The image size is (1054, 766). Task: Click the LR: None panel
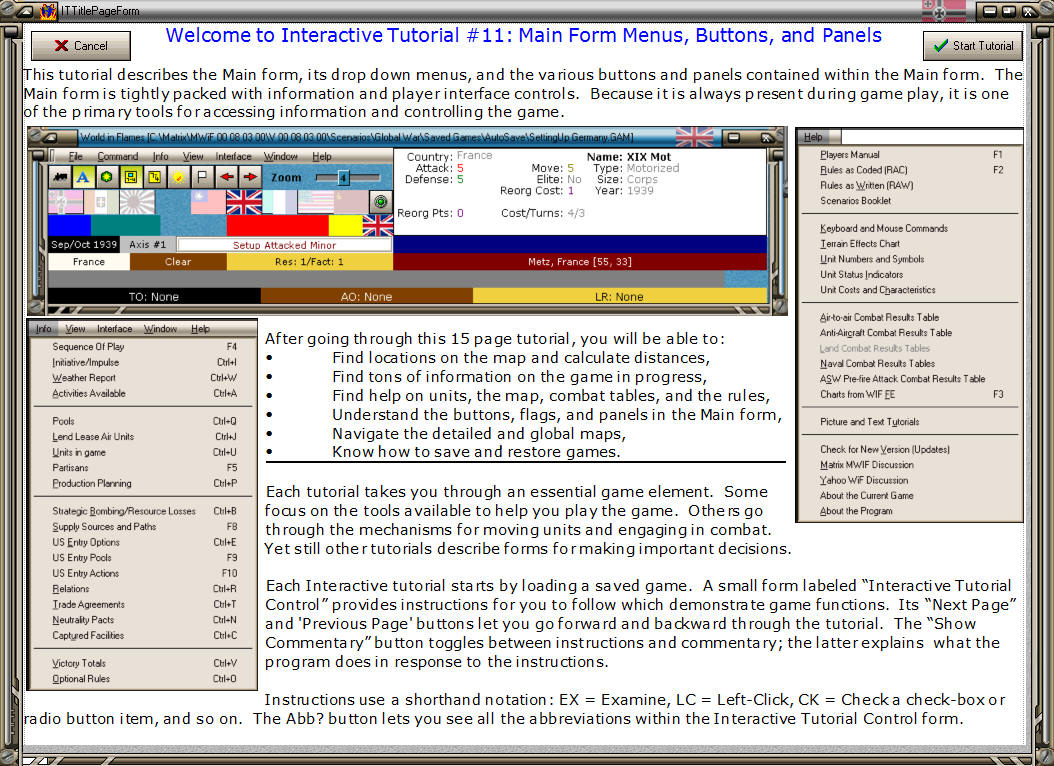point(619,296)
